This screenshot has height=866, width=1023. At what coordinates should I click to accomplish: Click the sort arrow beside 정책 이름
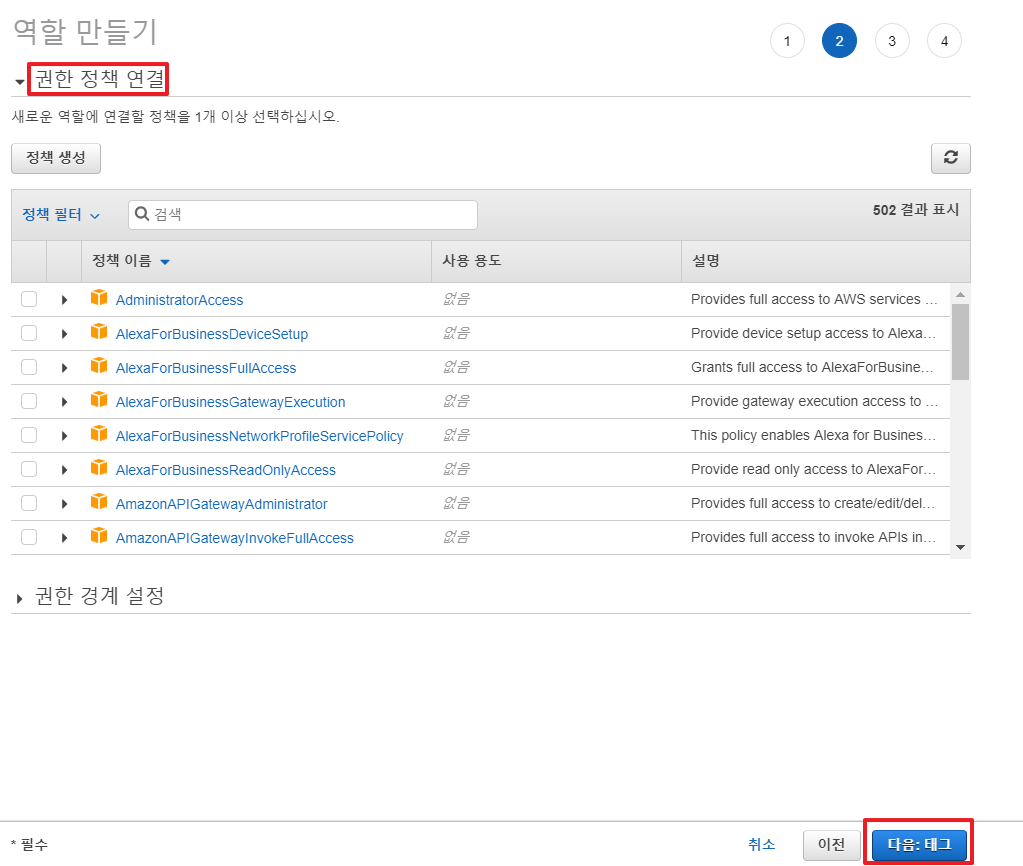[165, 262]
